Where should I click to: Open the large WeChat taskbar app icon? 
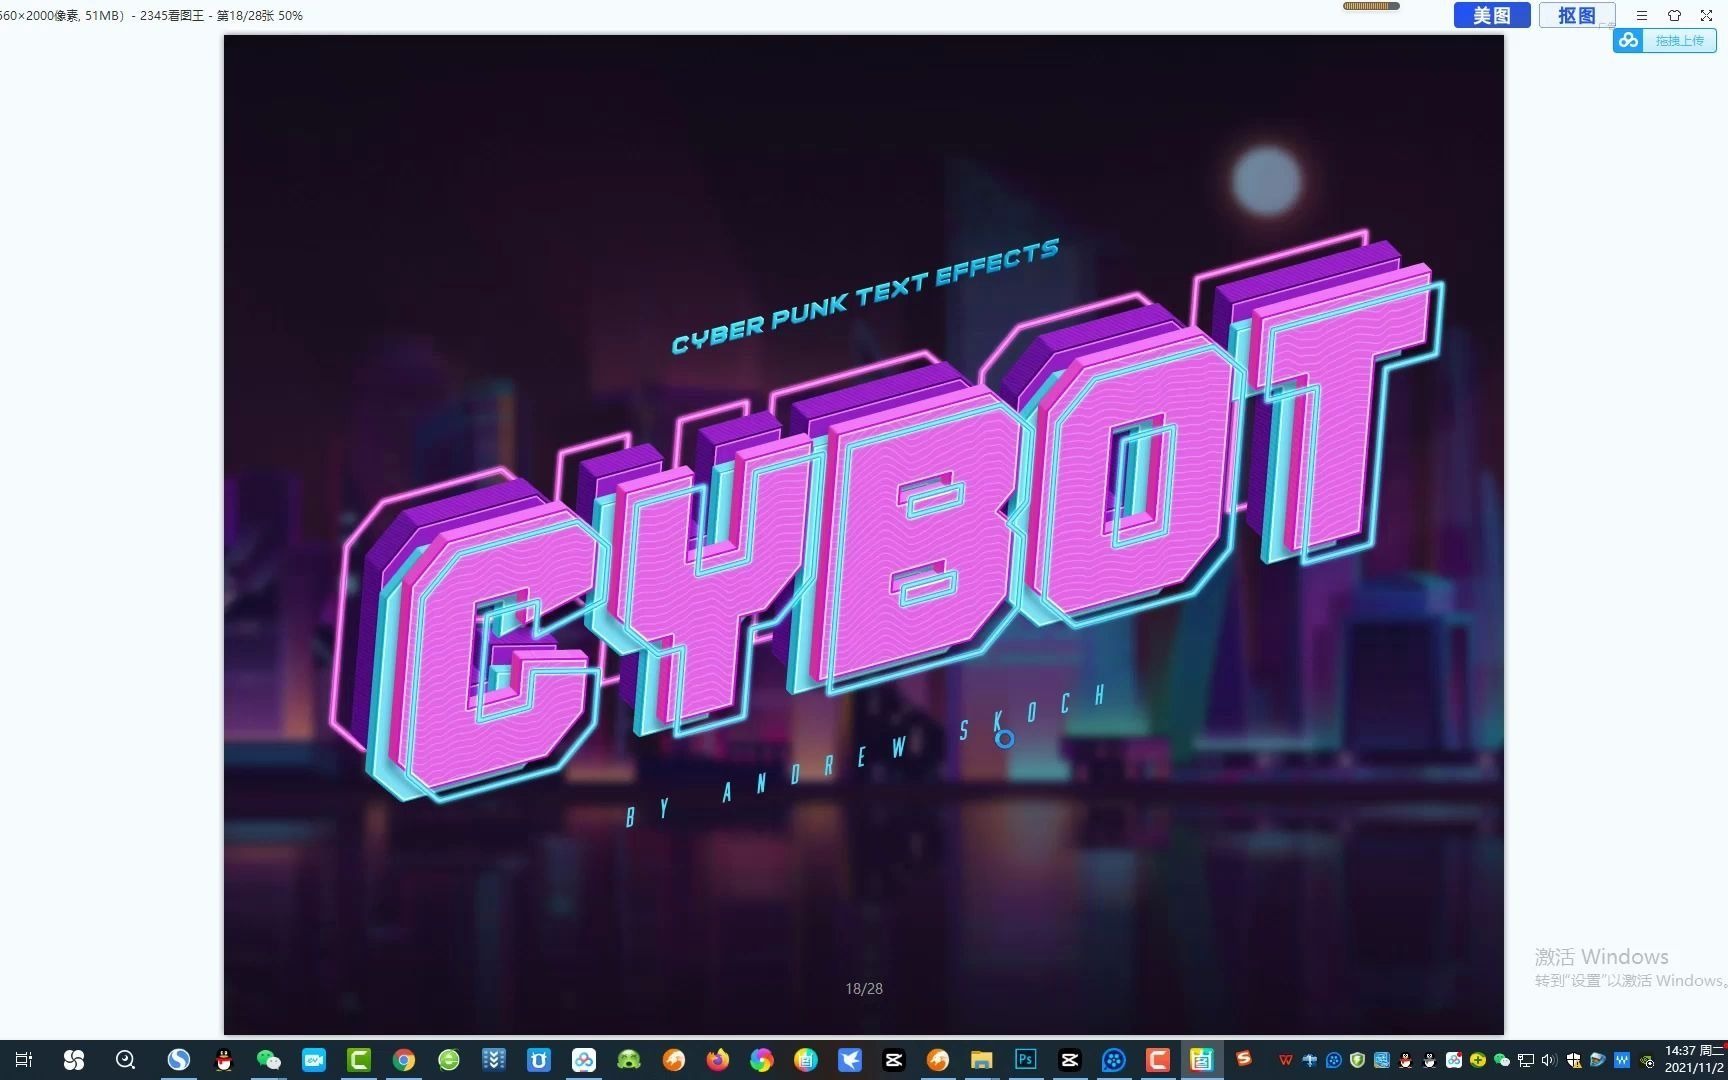pyautogui.click(x=268, y=1060)
